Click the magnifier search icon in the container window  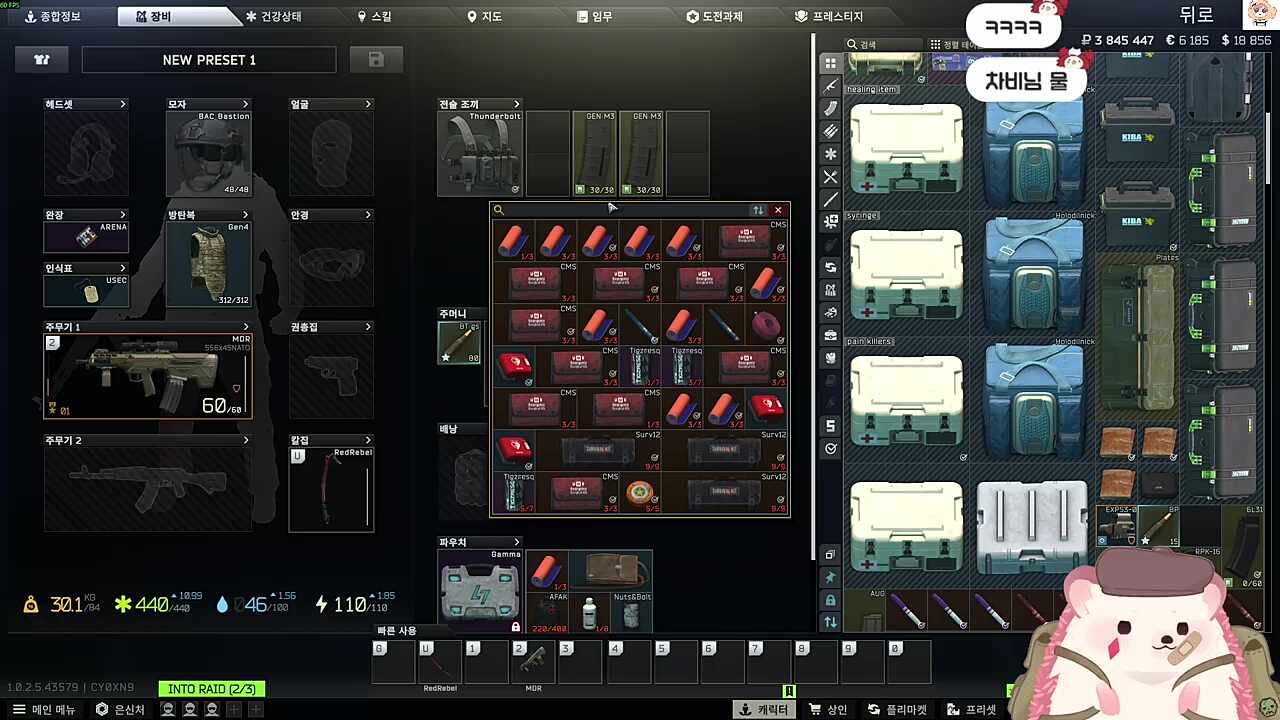(498, 210)
